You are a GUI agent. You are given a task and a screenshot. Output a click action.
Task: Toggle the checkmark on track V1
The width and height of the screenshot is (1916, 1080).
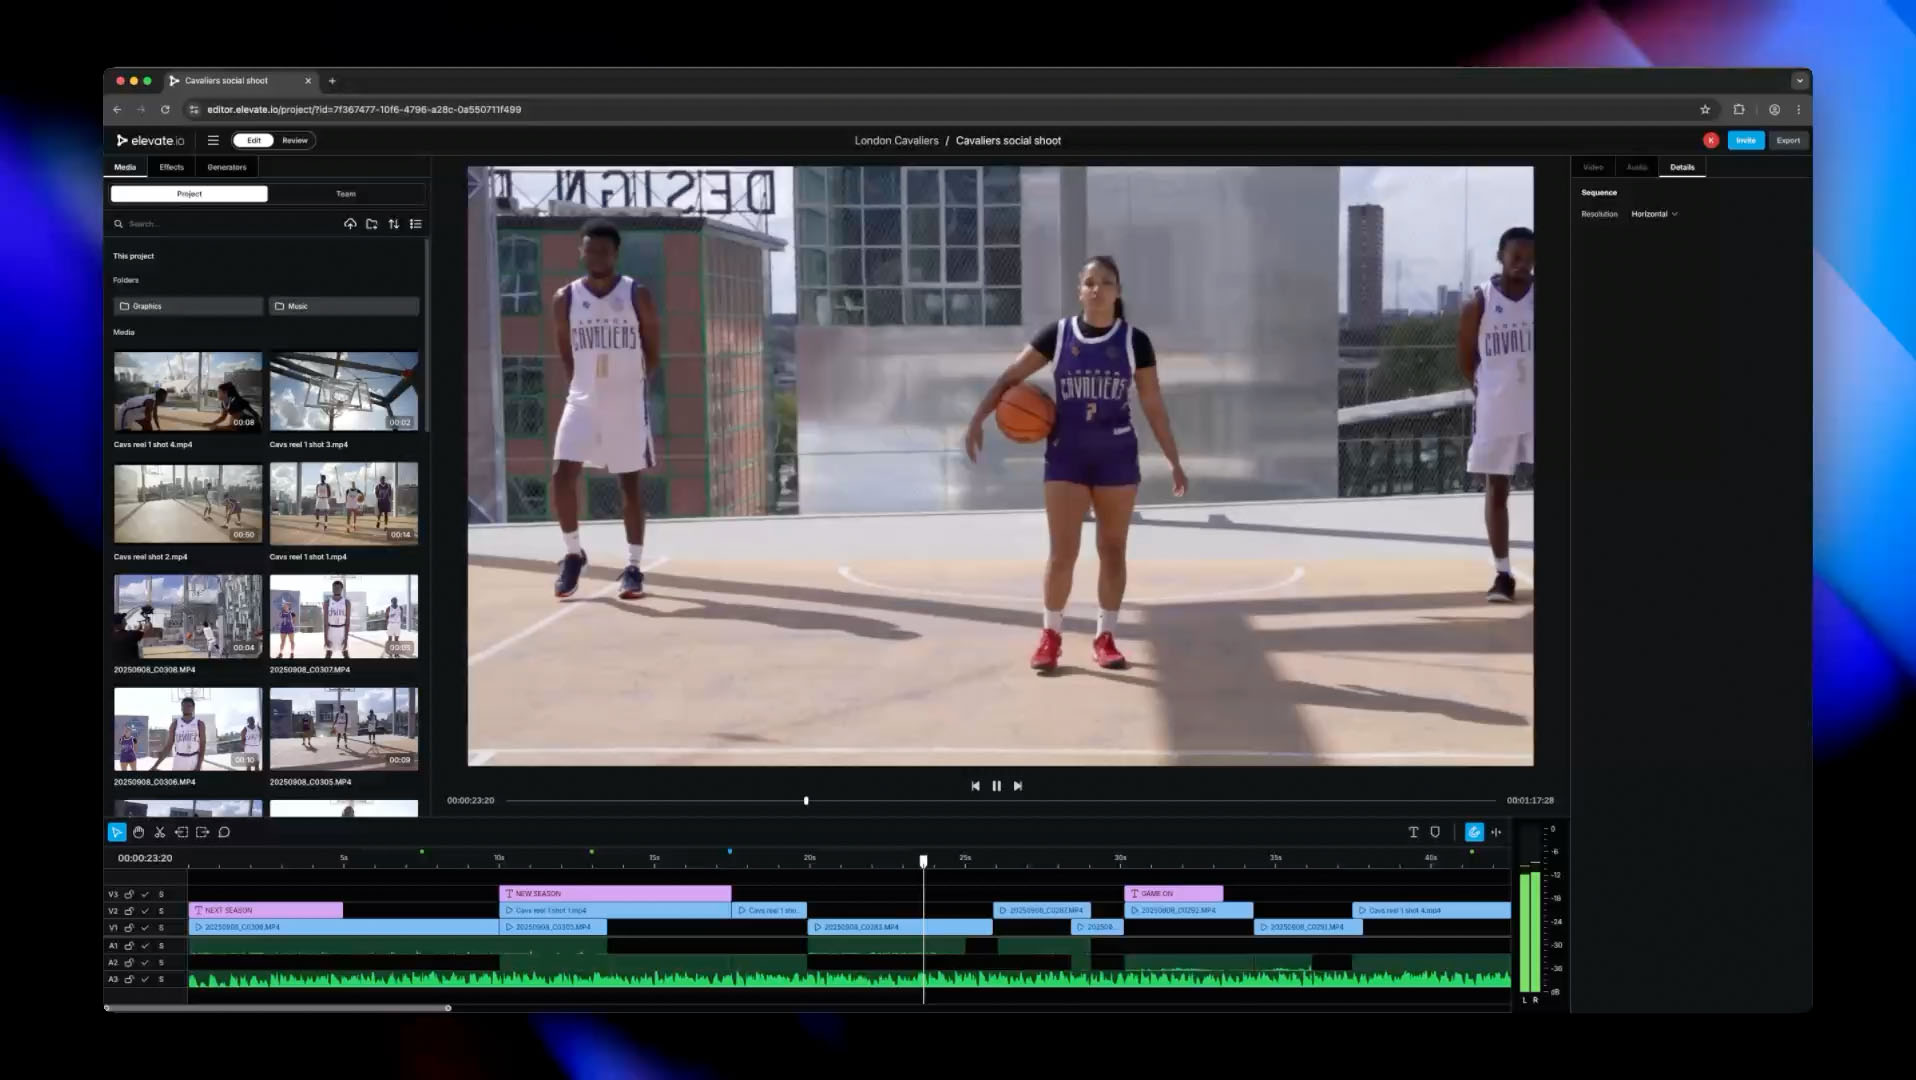[x=145, y=928]
